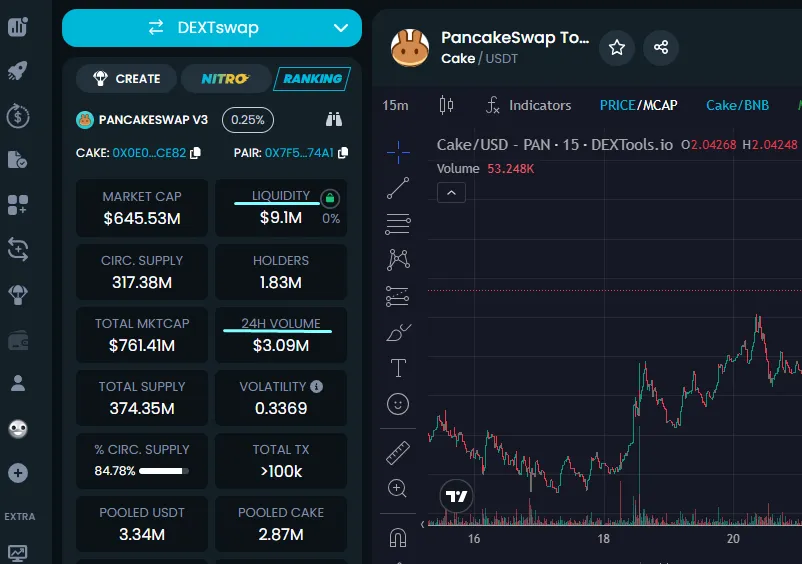
Task: Toggle the magnet snap mode
Action: point(398,537)
